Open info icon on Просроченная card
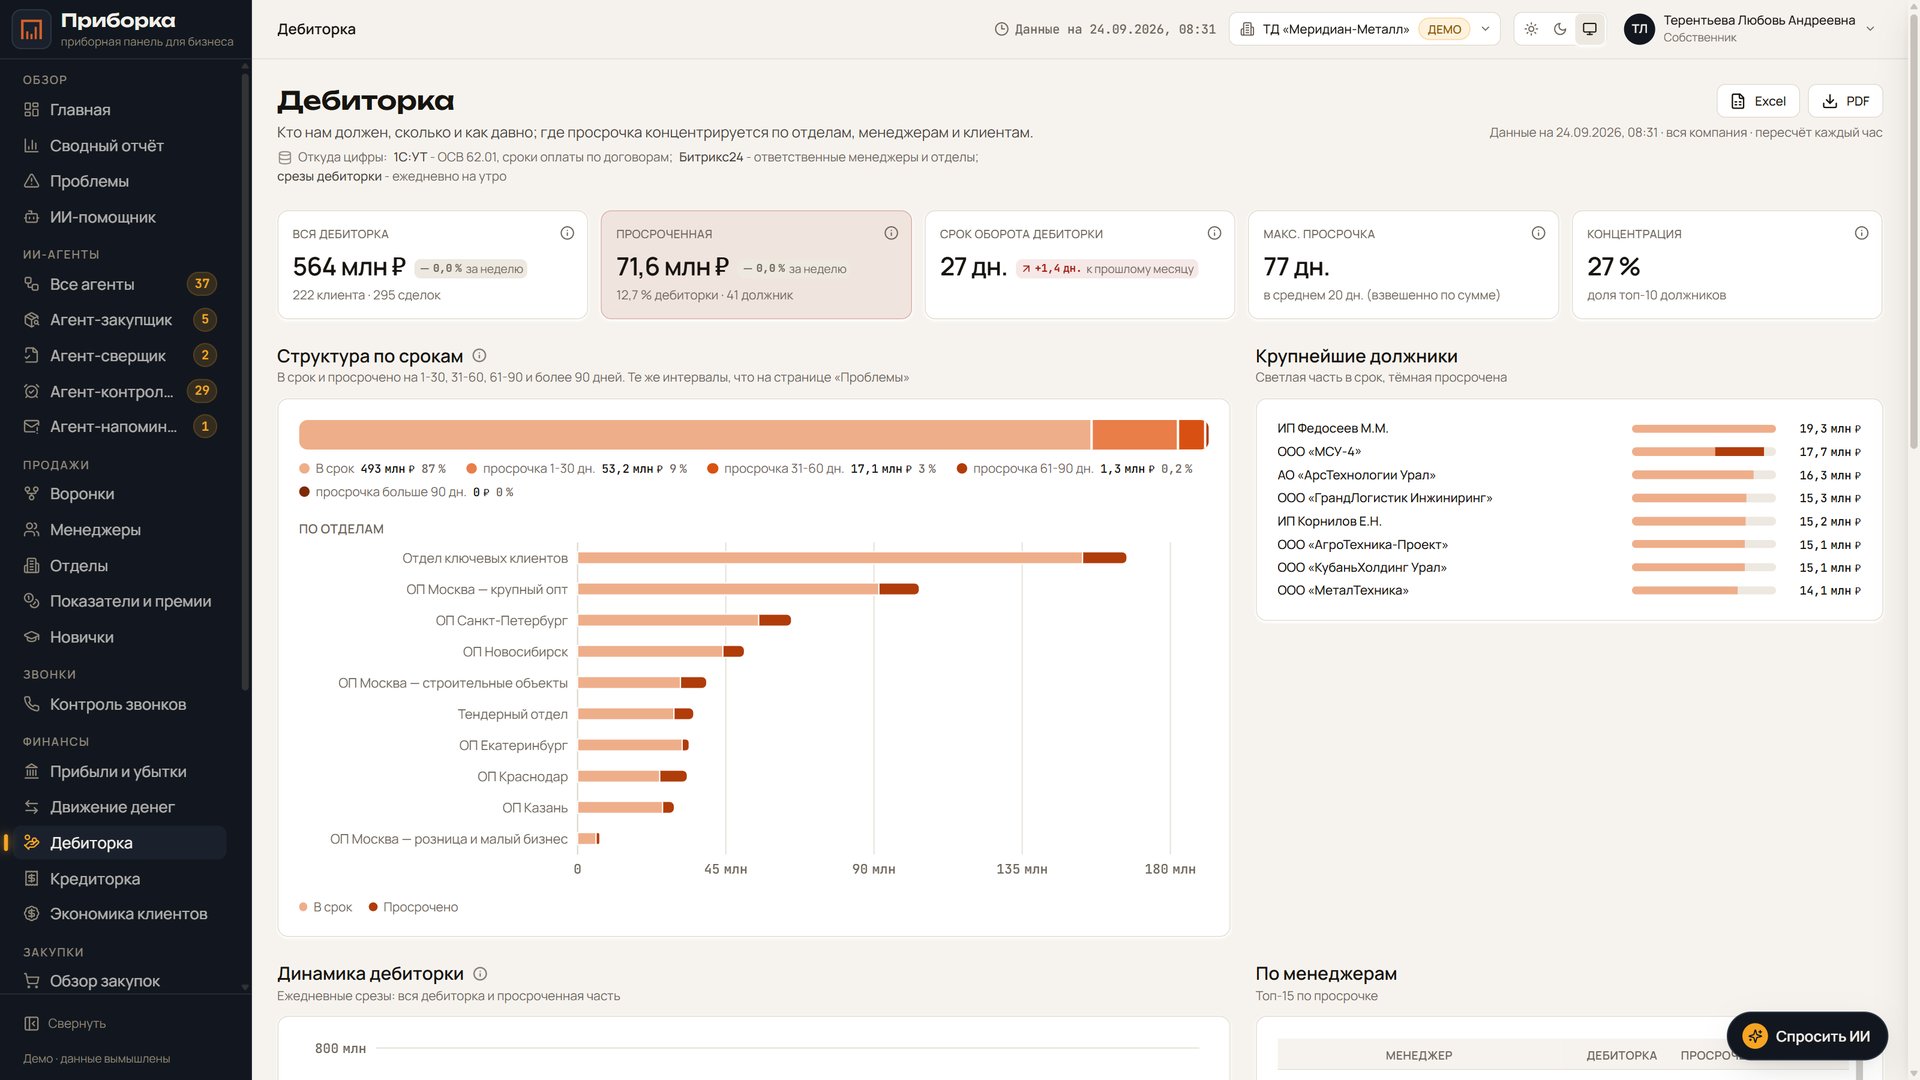Viewport: 1920px width, 1080px height. point(891,233)
